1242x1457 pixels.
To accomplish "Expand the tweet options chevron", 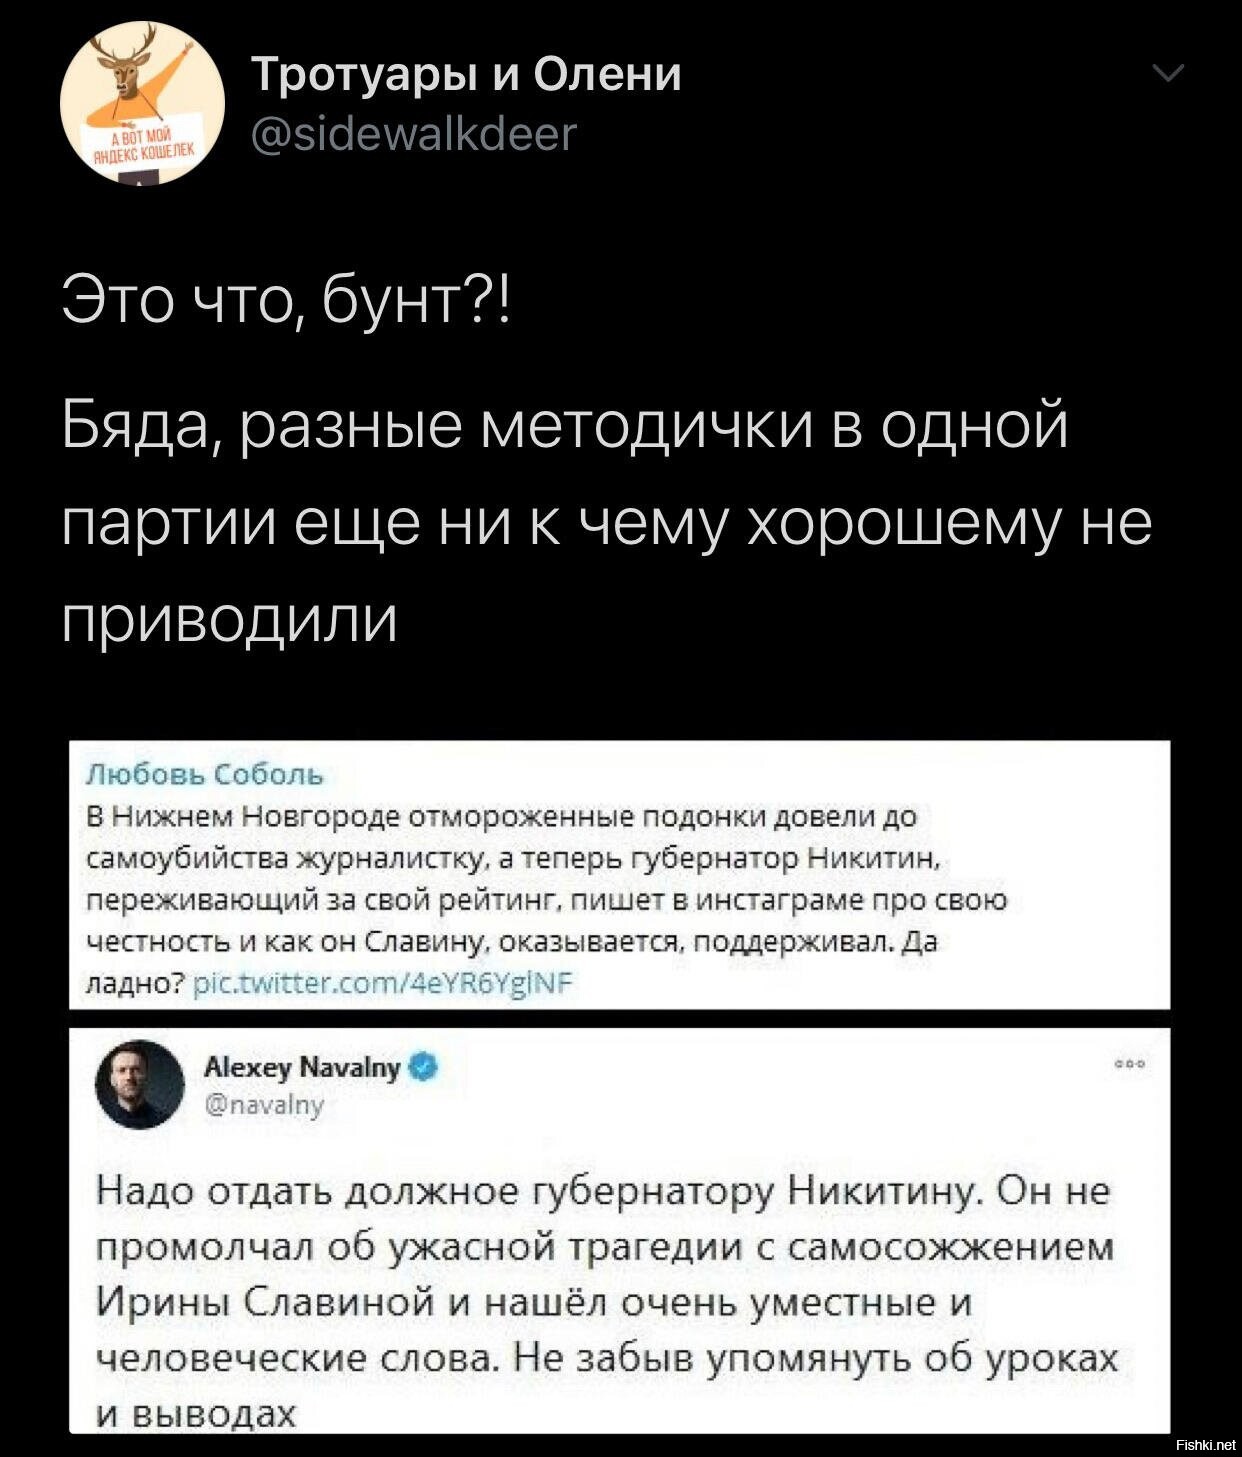I will pyautogui.click(x=1167, y=73).
